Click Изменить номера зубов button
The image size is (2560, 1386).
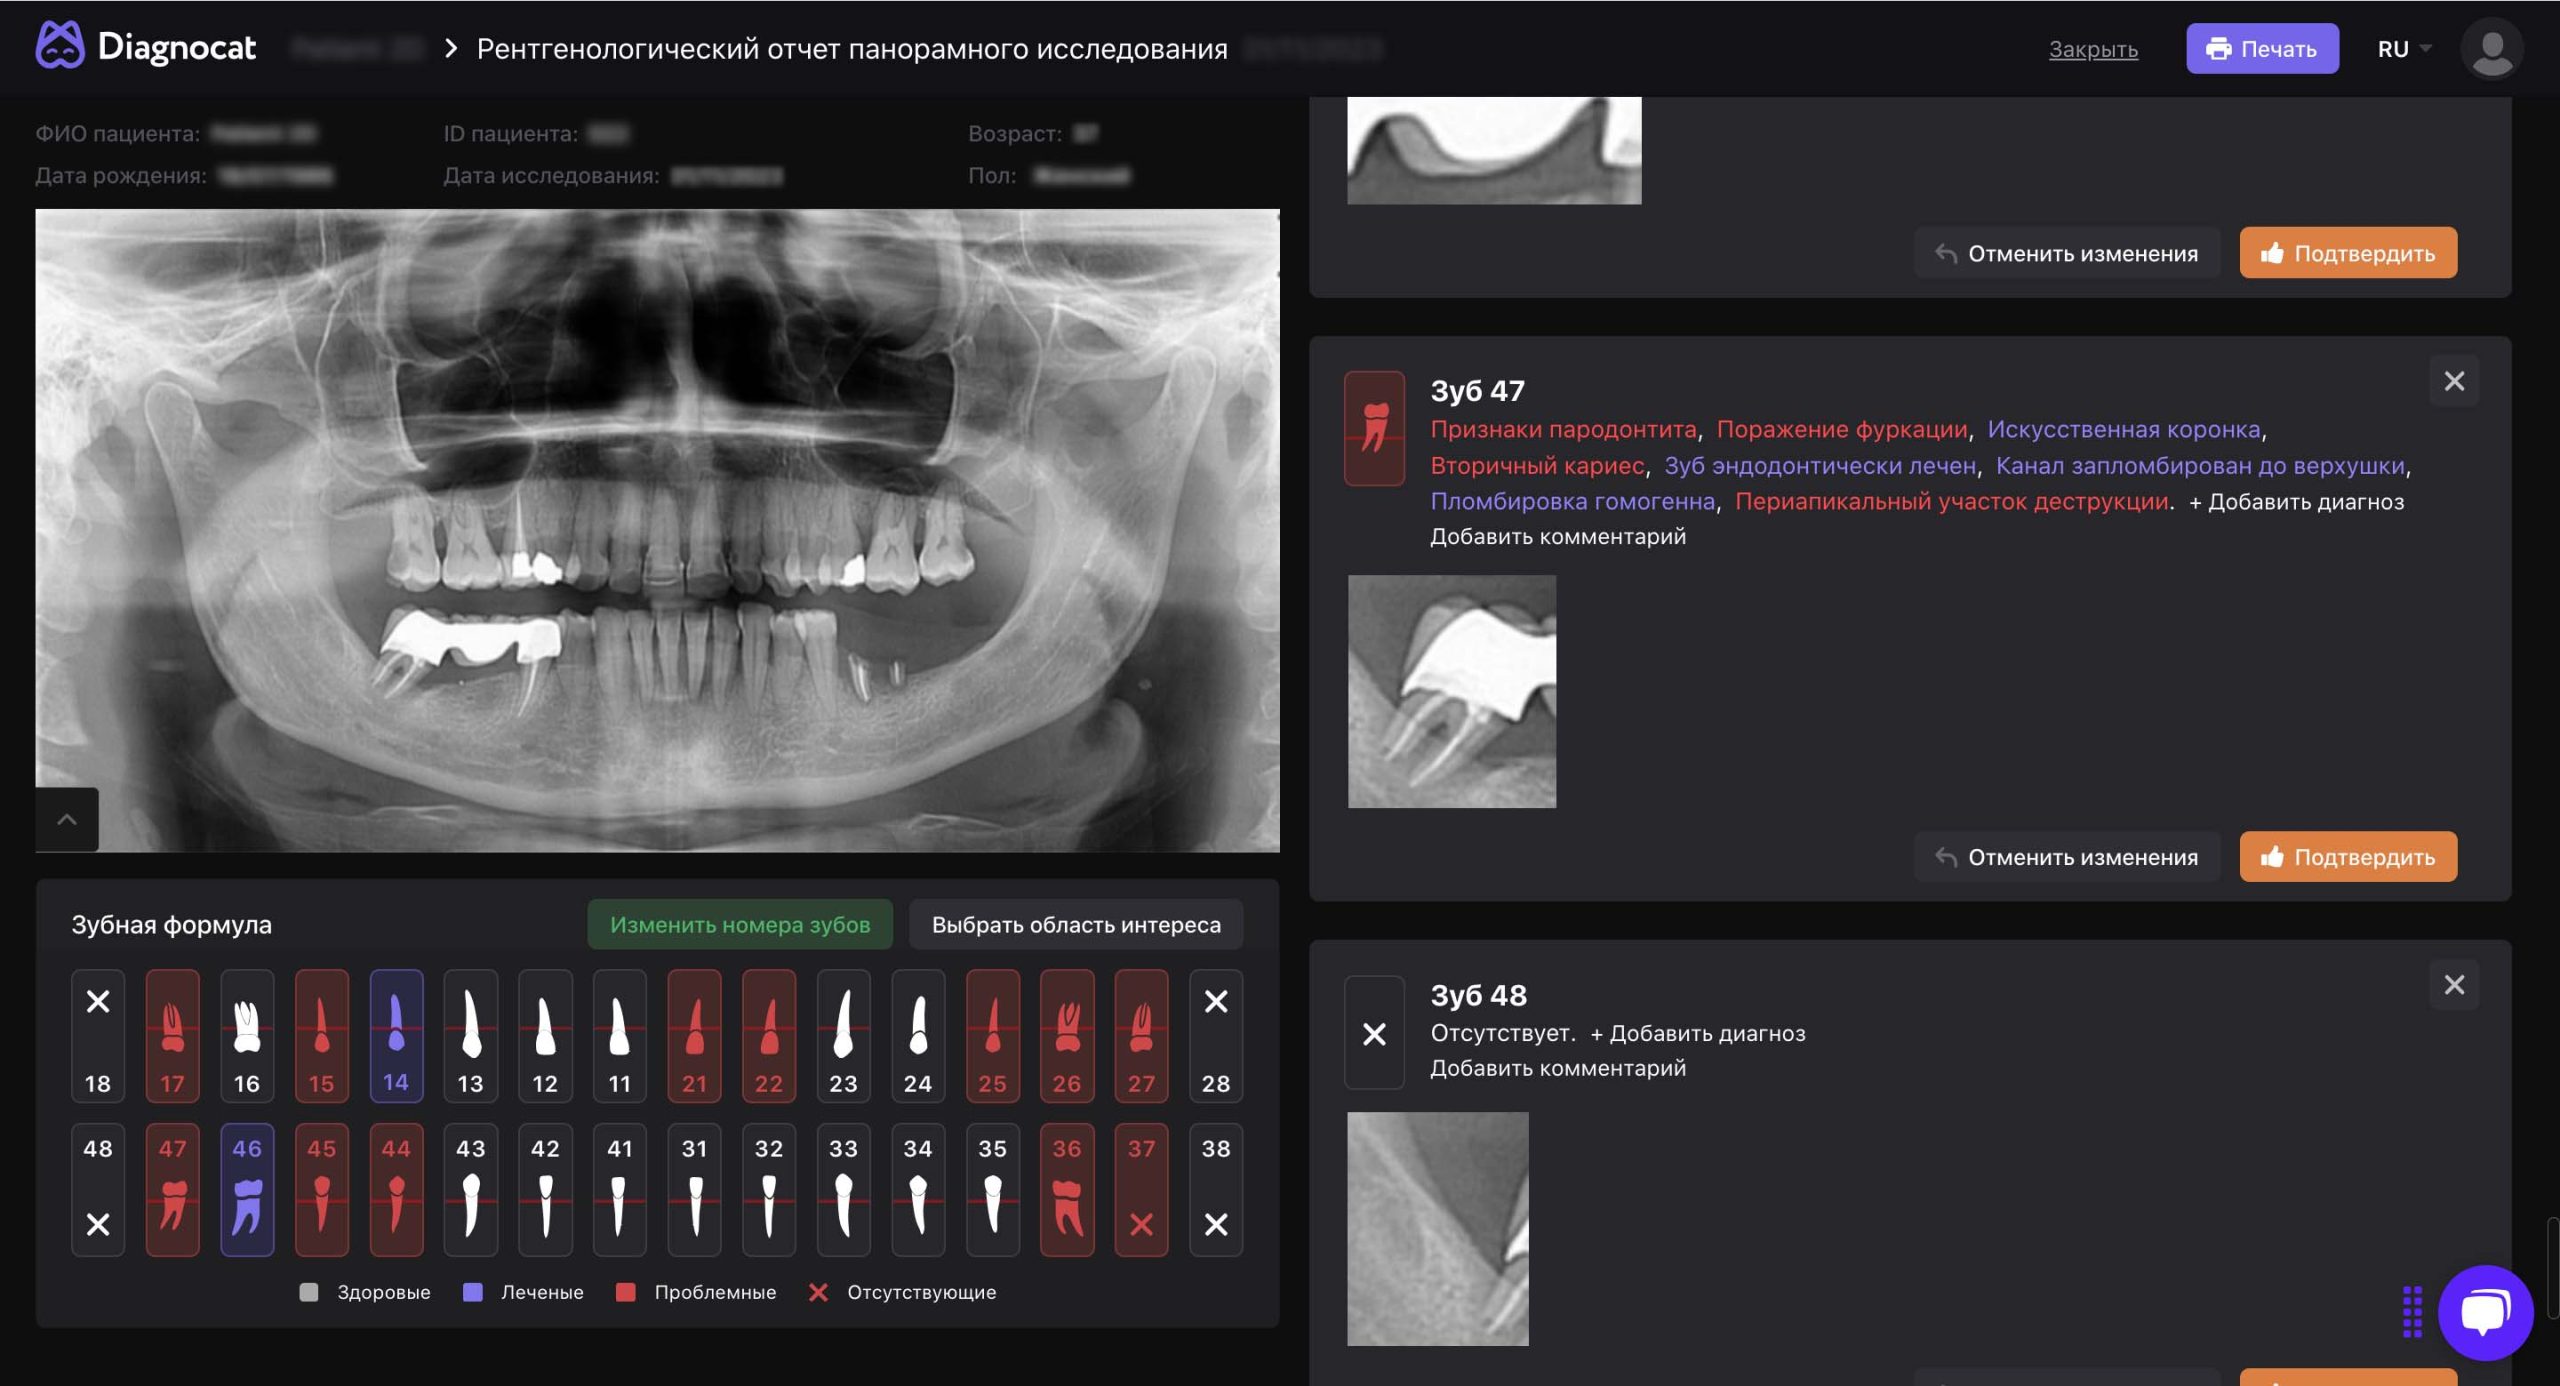[x=740, y=924]
